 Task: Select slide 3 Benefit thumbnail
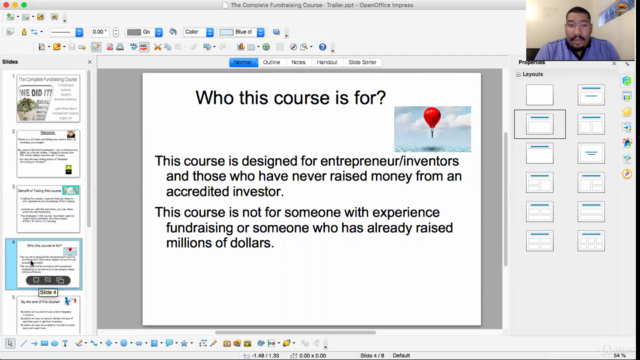coord(48,209)
